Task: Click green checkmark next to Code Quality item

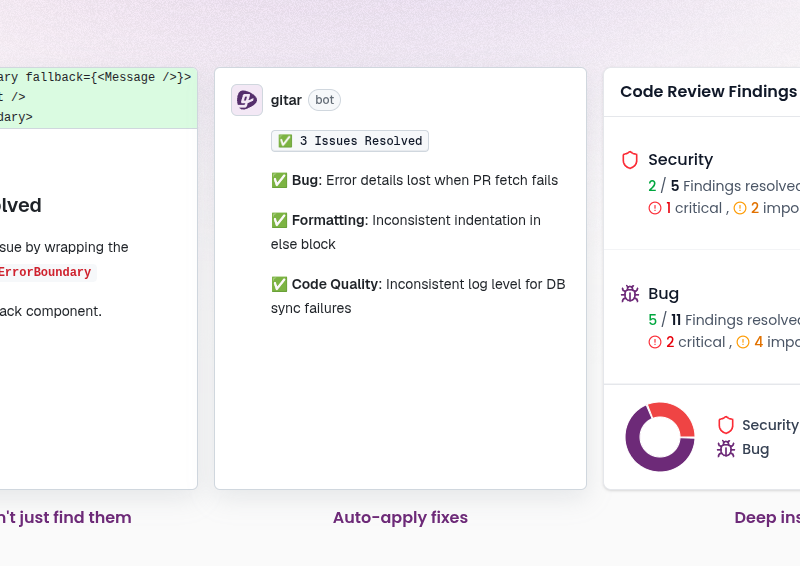Action: [x=279, y=284]
